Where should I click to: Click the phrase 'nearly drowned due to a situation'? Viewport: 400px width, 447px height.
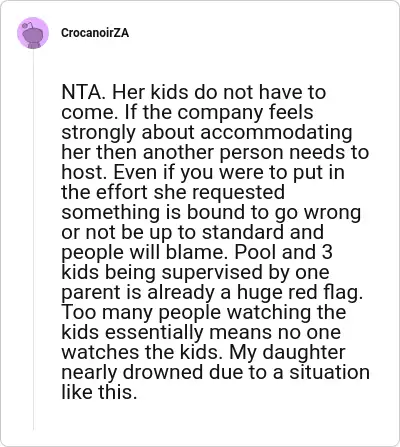click(216, 372)
